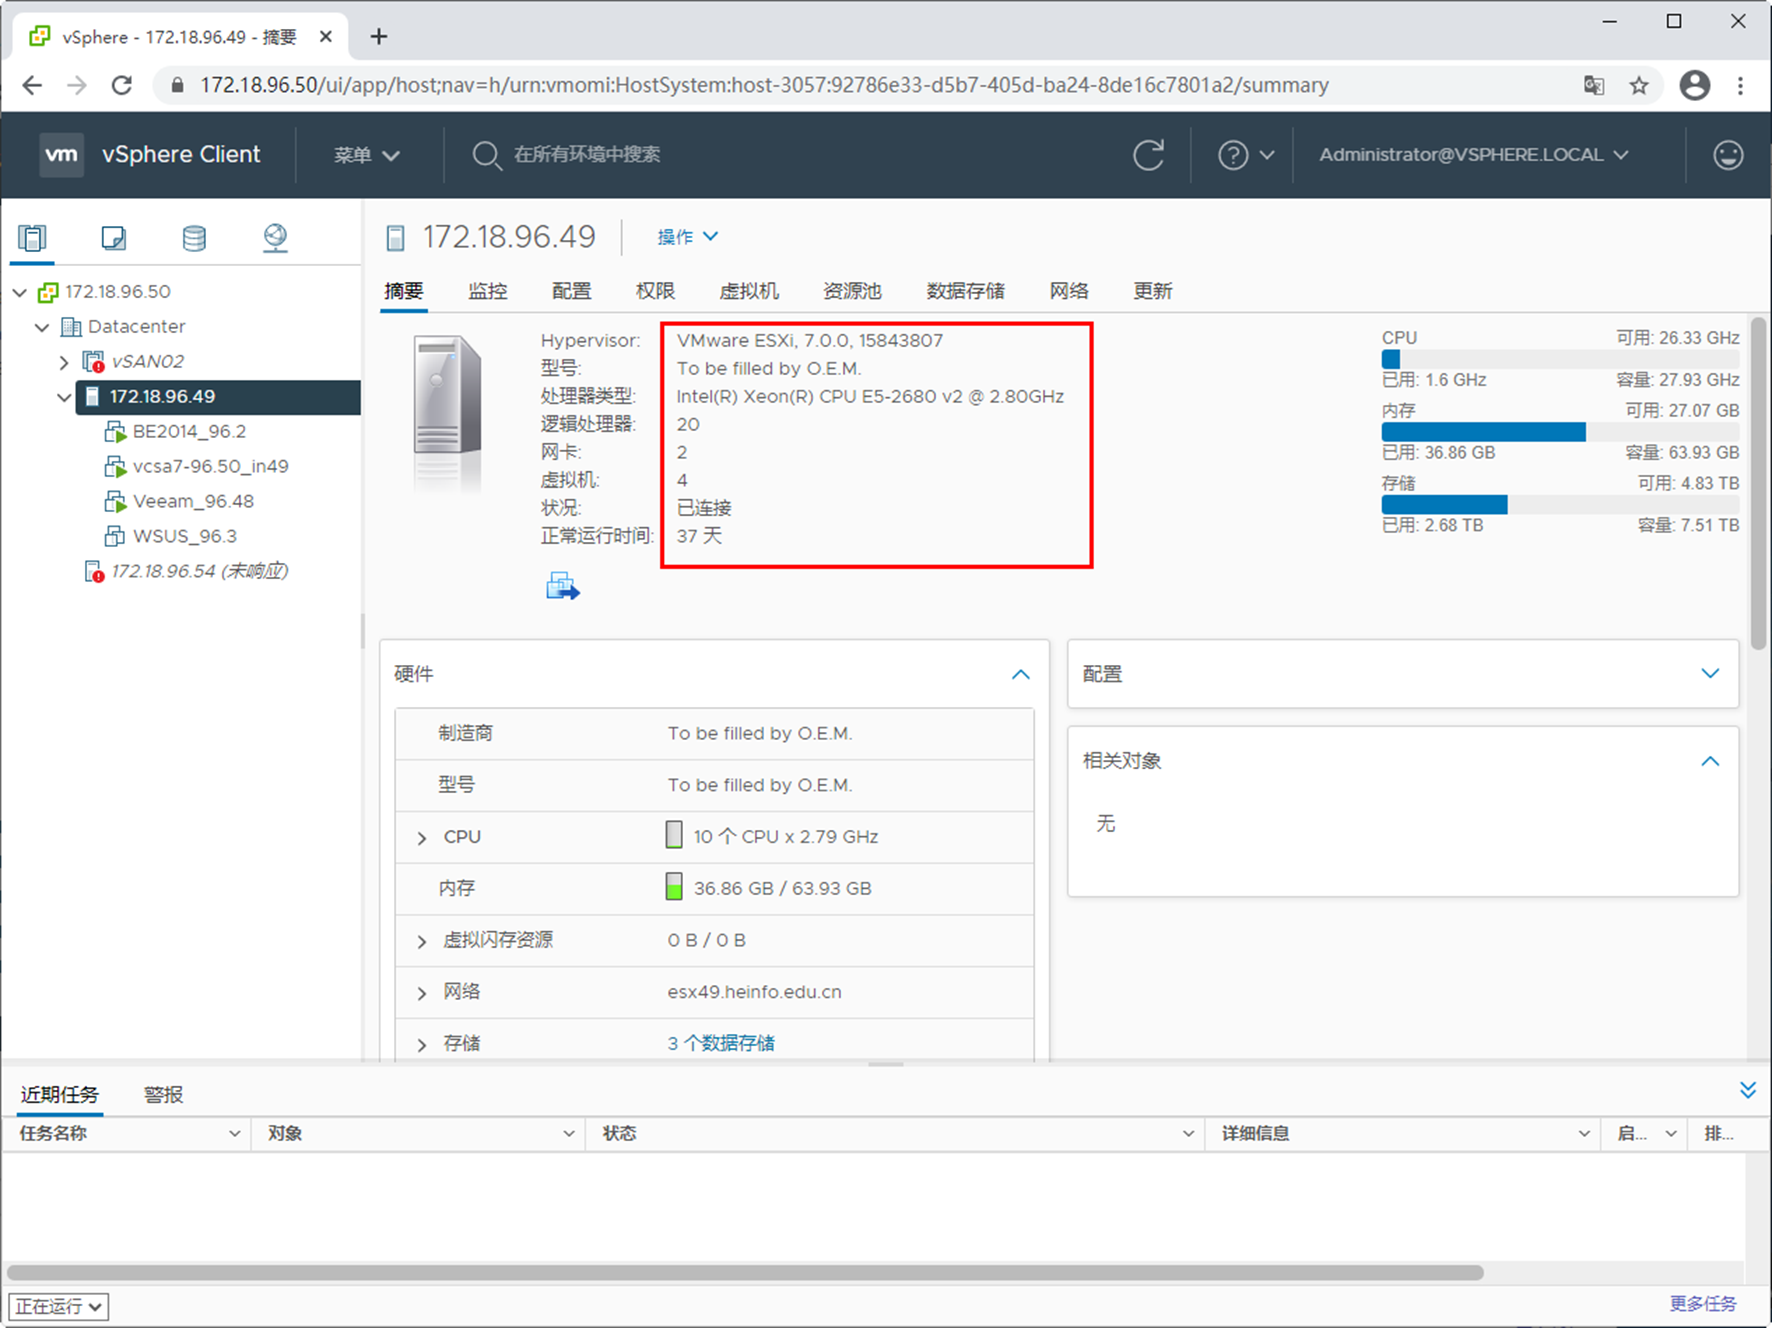Select the unresponsive host 172.18.96.54
1772x1328 pixels.
click(x=199, y=571)
